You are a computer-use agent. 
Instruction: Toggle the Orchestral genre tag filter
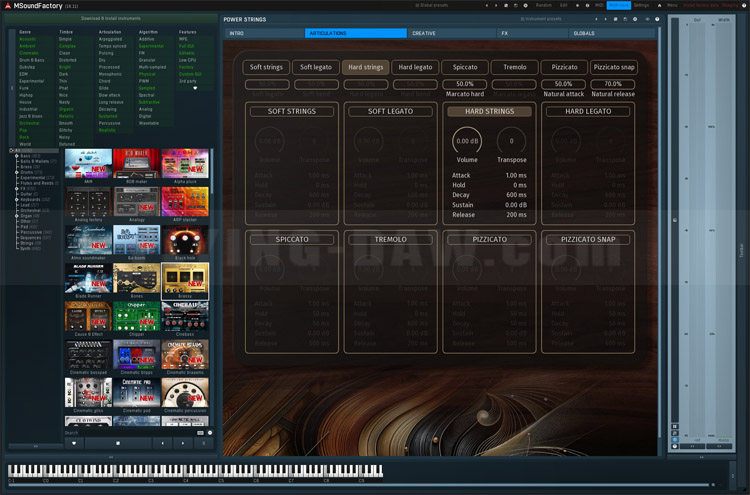tap(29, 123)
